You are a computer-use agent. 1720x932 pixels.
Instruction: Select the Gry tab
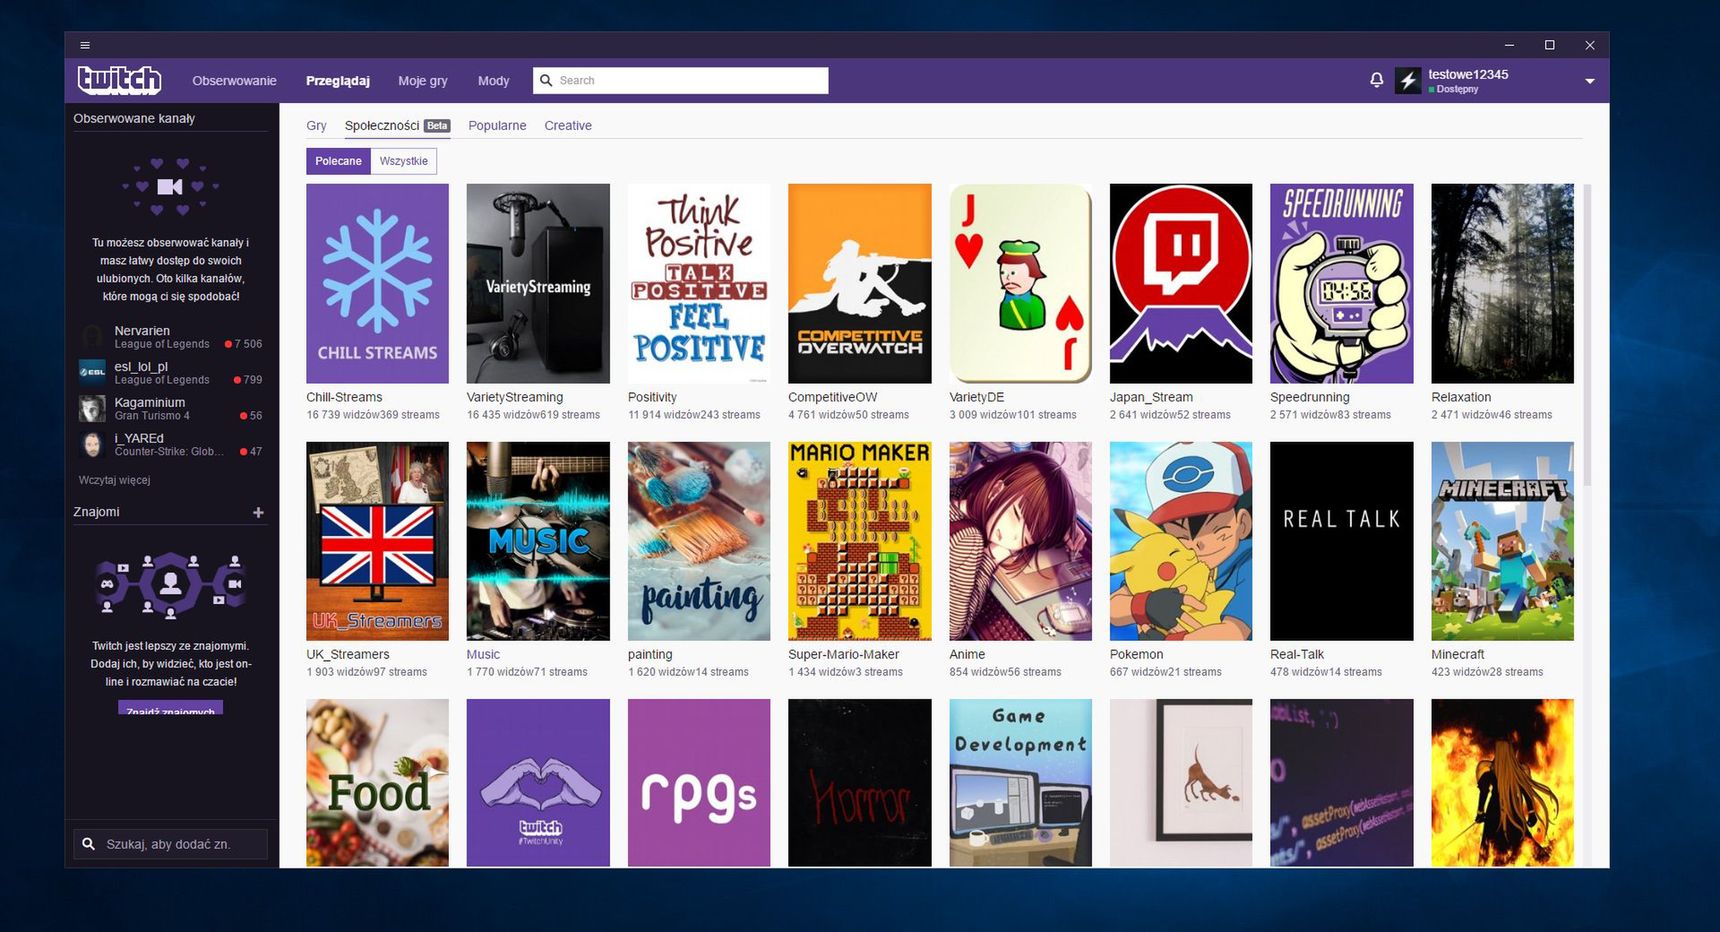316,126
